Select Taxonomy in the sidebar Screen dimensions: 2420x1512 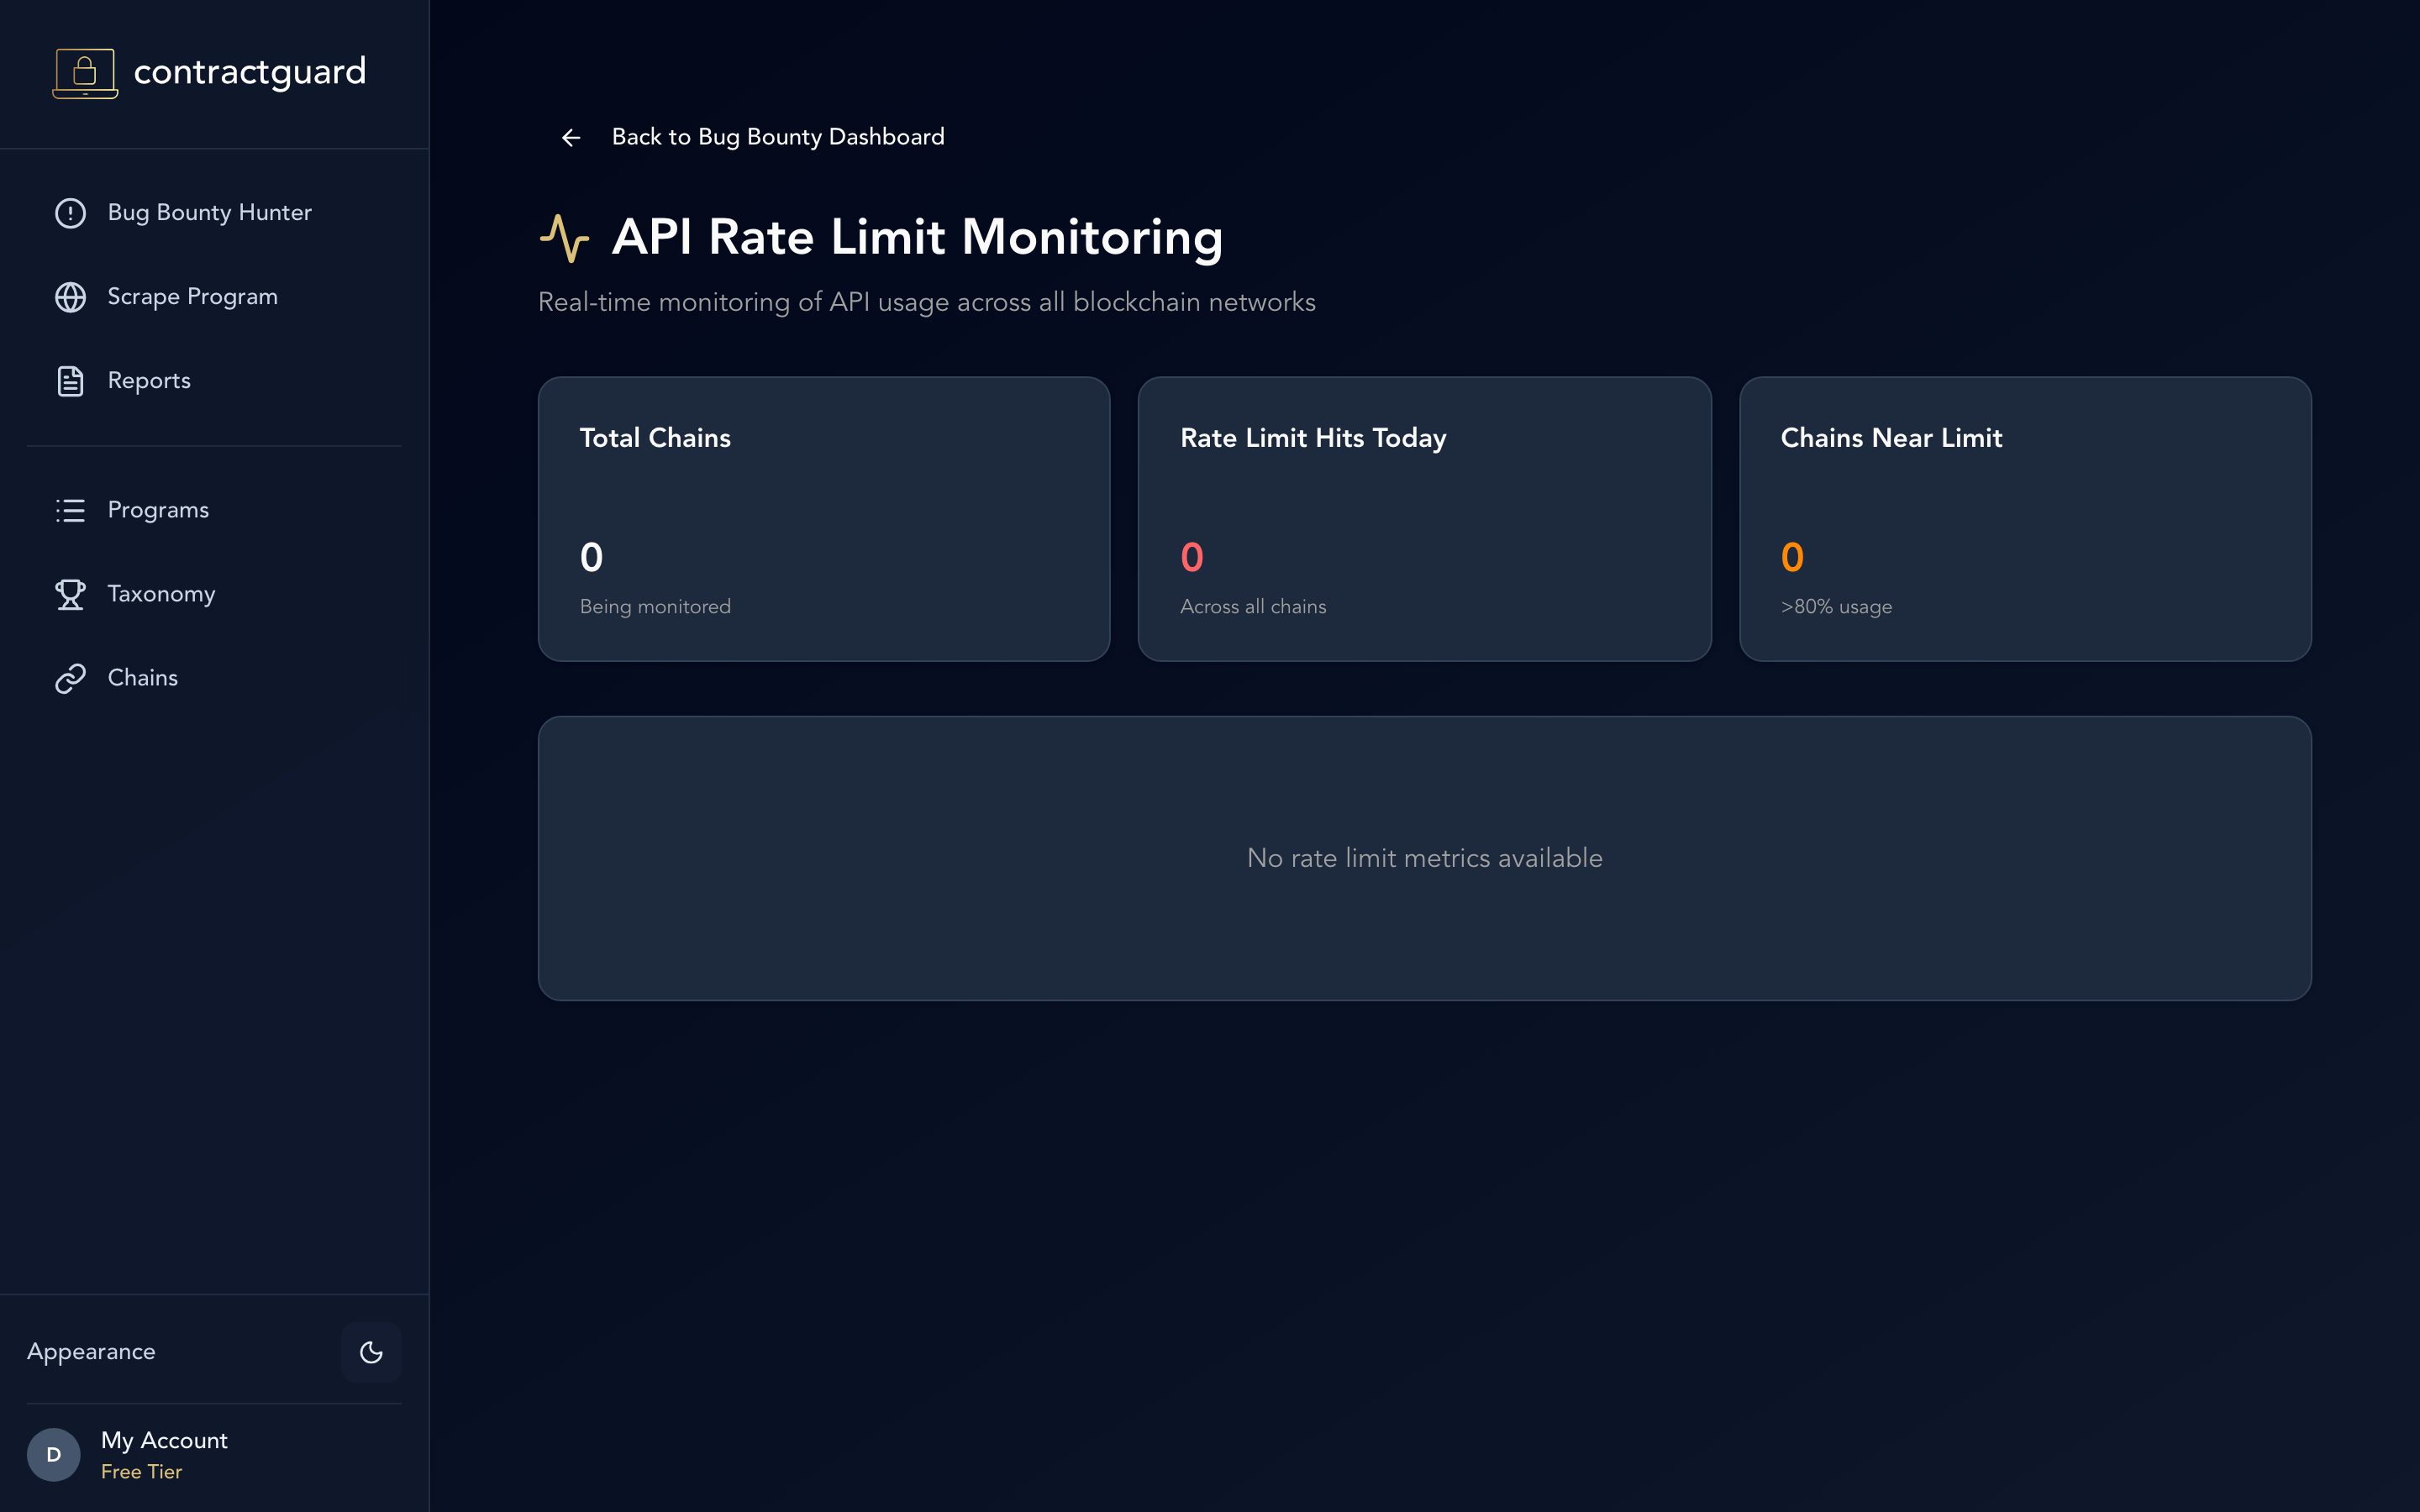(x=214, y=594)
